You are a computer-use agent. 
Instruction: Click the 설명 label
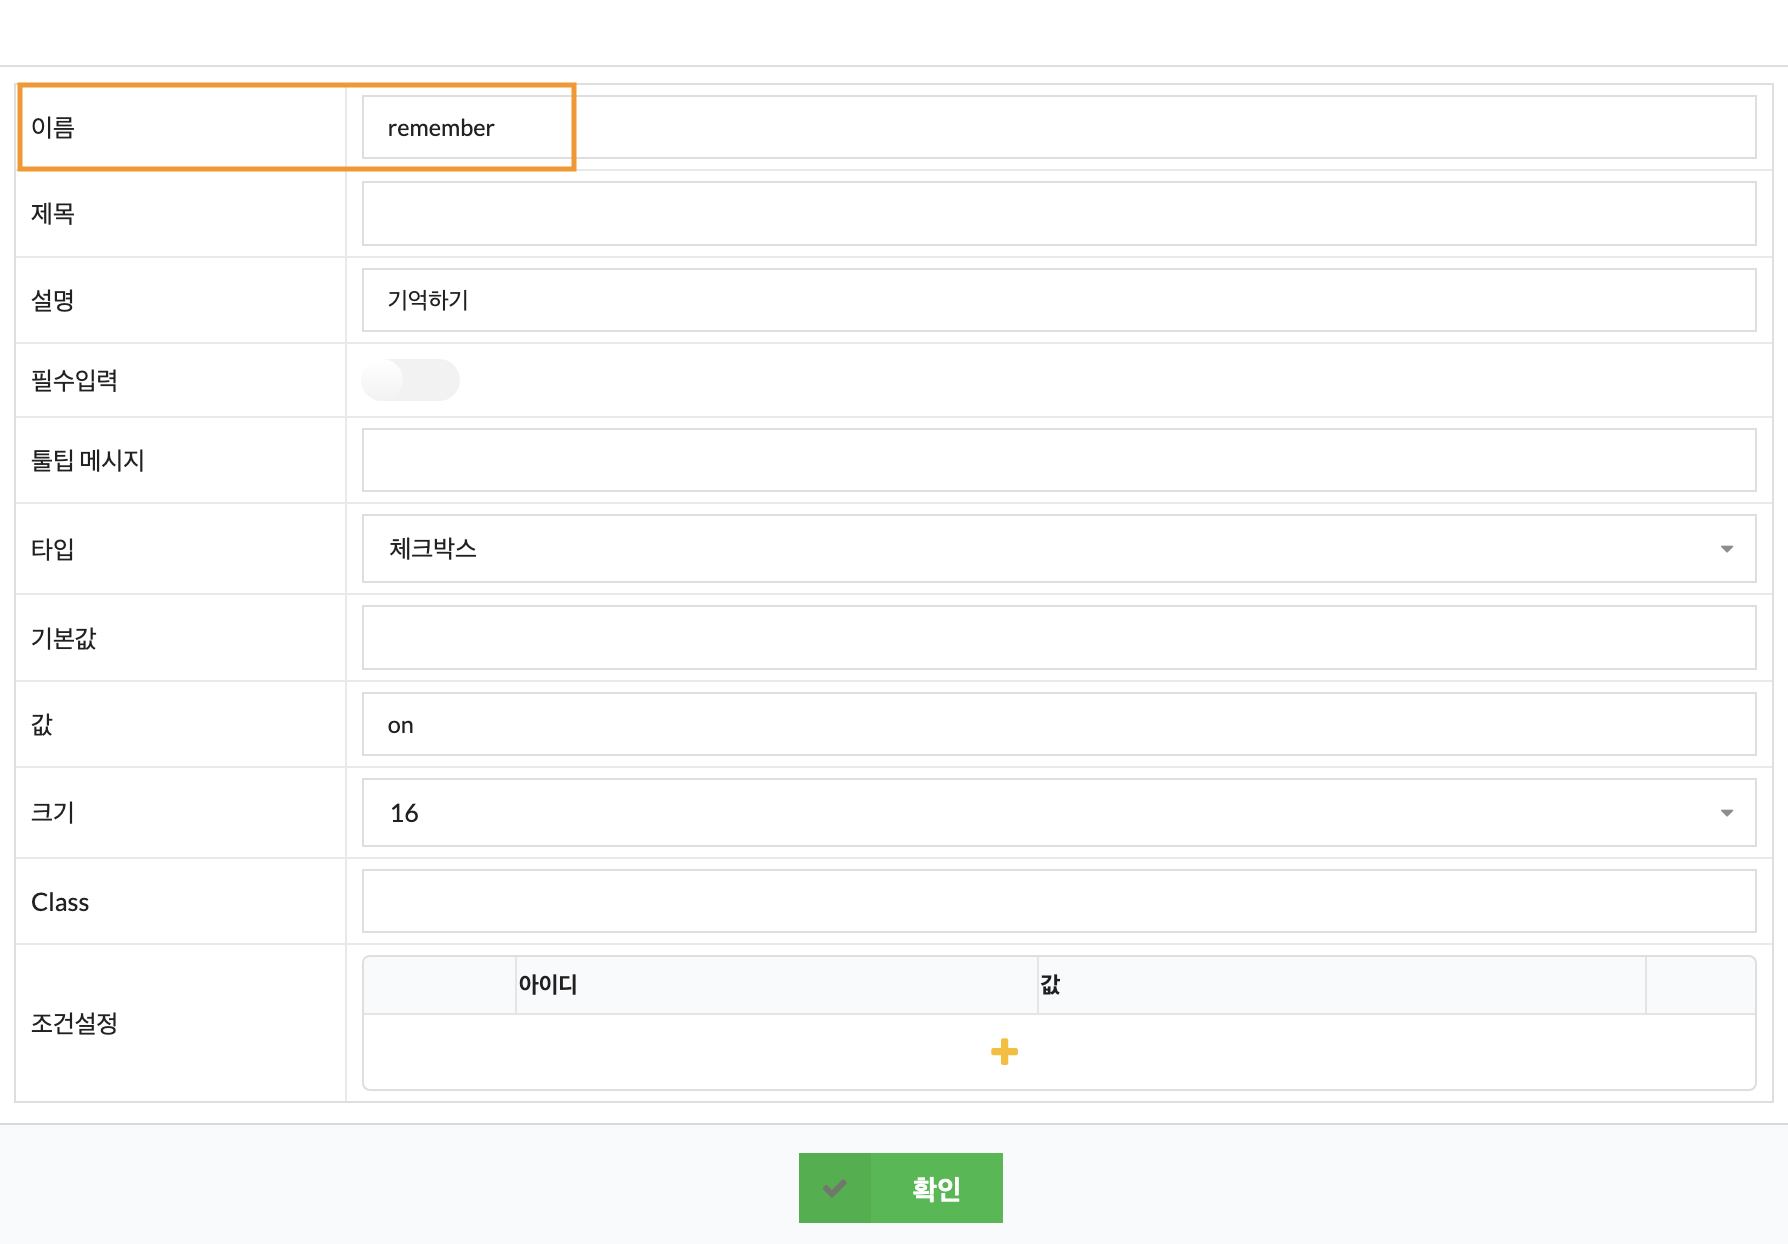click(53, 300)
